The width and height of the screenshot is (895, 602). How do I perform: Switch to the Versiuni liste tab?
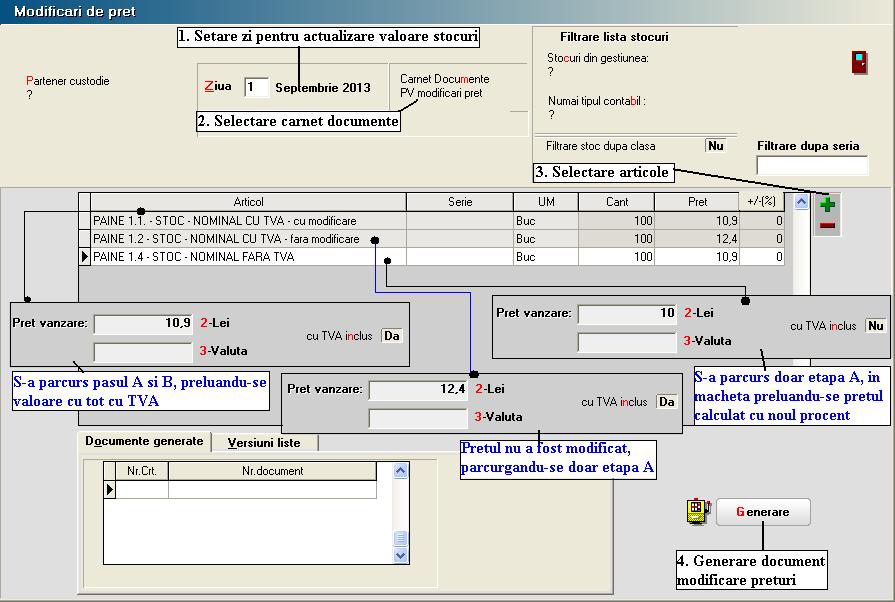[x=264, y=443]
